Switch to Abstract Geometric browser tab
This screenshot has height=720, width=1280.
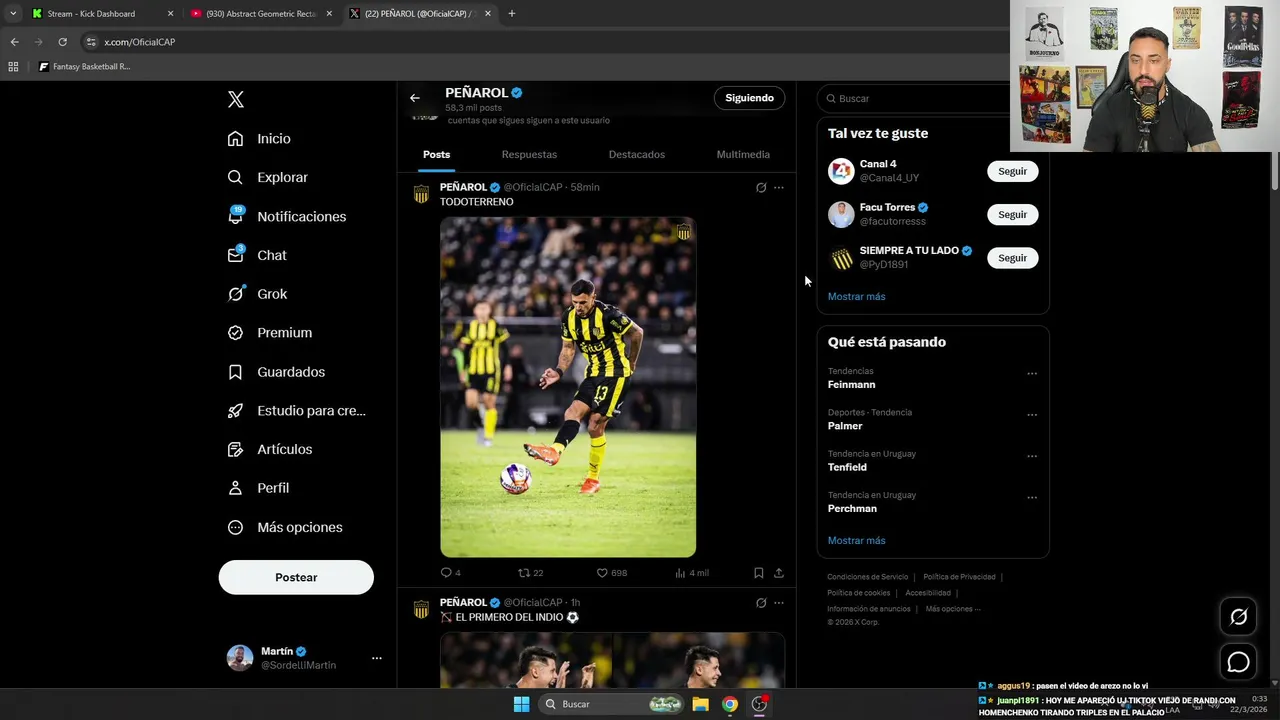pos(261,14)
